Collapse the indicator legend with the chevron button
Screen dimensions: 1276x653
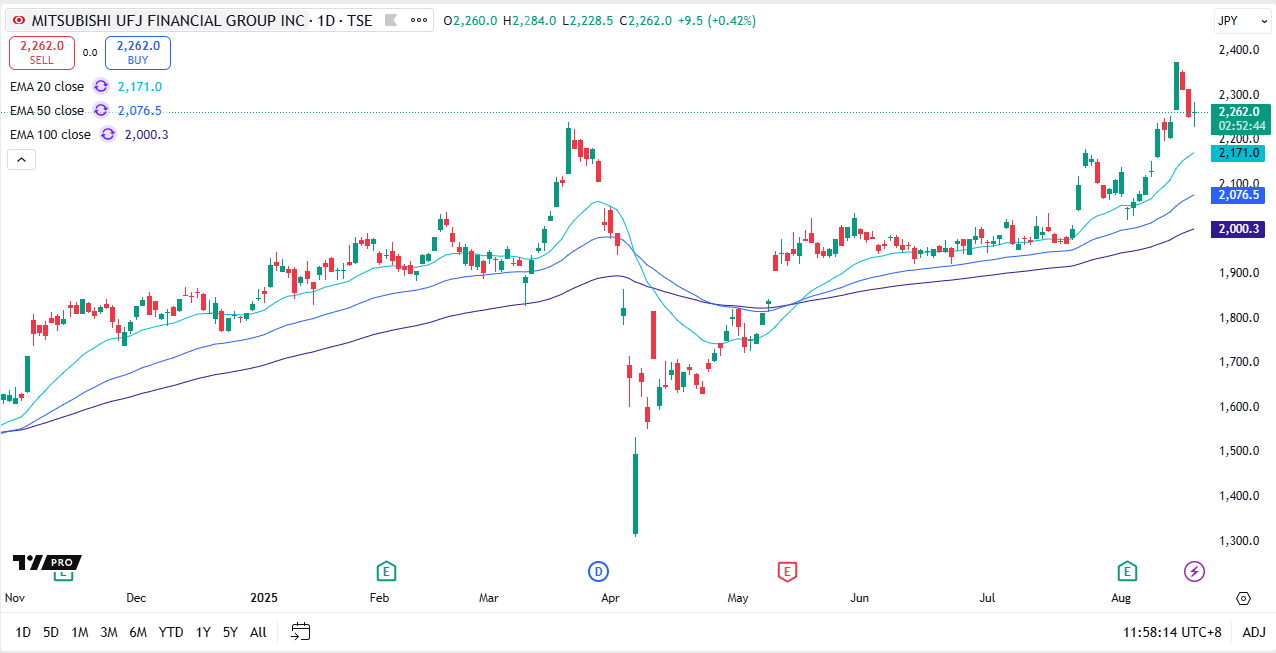[21, 159]
